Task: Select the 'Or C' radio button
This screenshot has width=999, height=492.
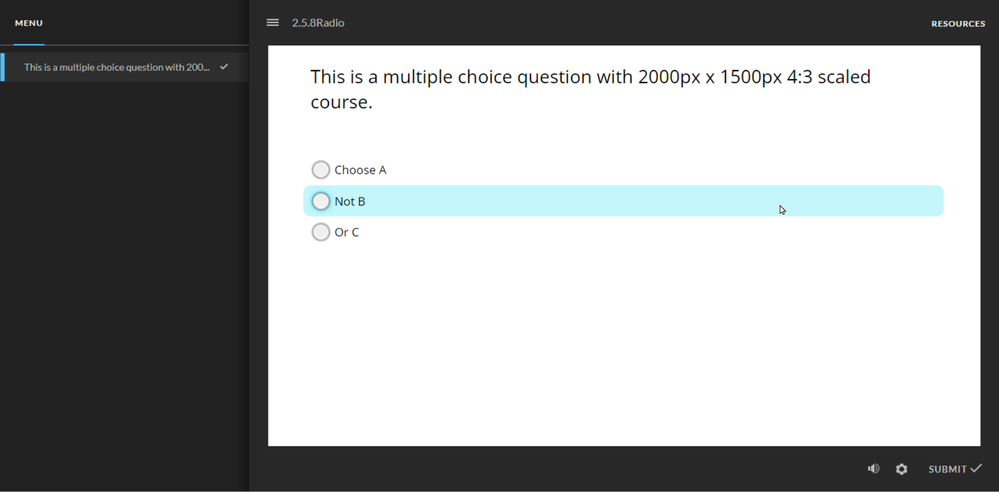Action: point(321,232)
